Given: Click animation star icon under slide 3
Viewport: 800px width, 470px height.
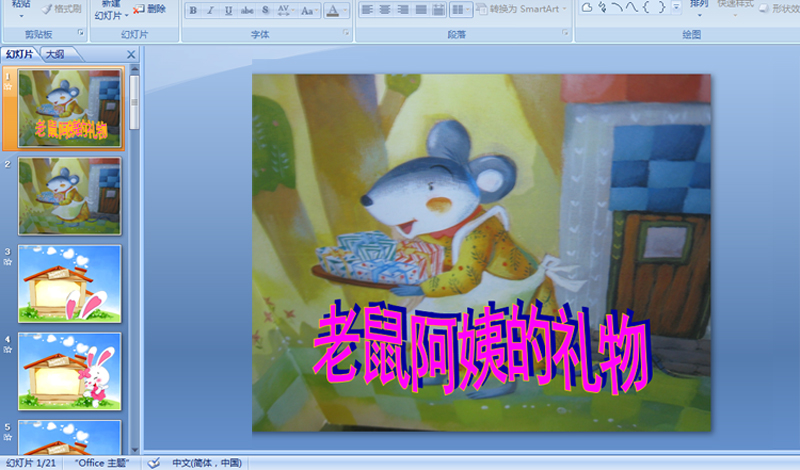Looking at the screenshot, I should click(8, 262).
